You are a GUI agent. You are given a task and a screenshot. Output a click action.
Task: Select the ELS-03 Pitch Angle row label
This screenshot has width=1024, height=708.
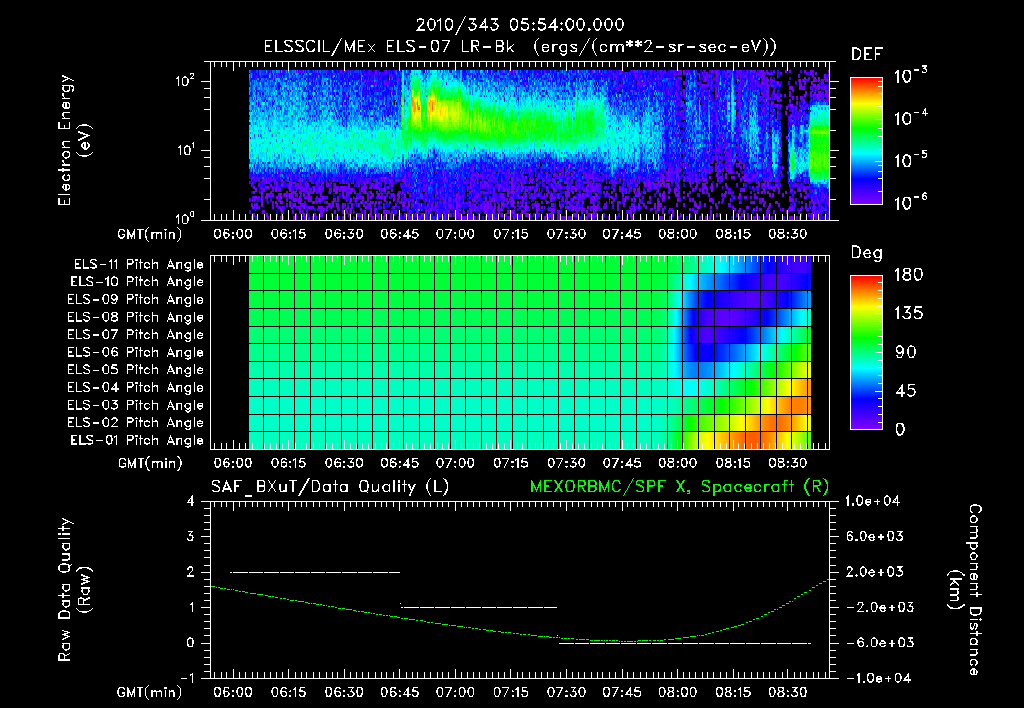point(135,406)
